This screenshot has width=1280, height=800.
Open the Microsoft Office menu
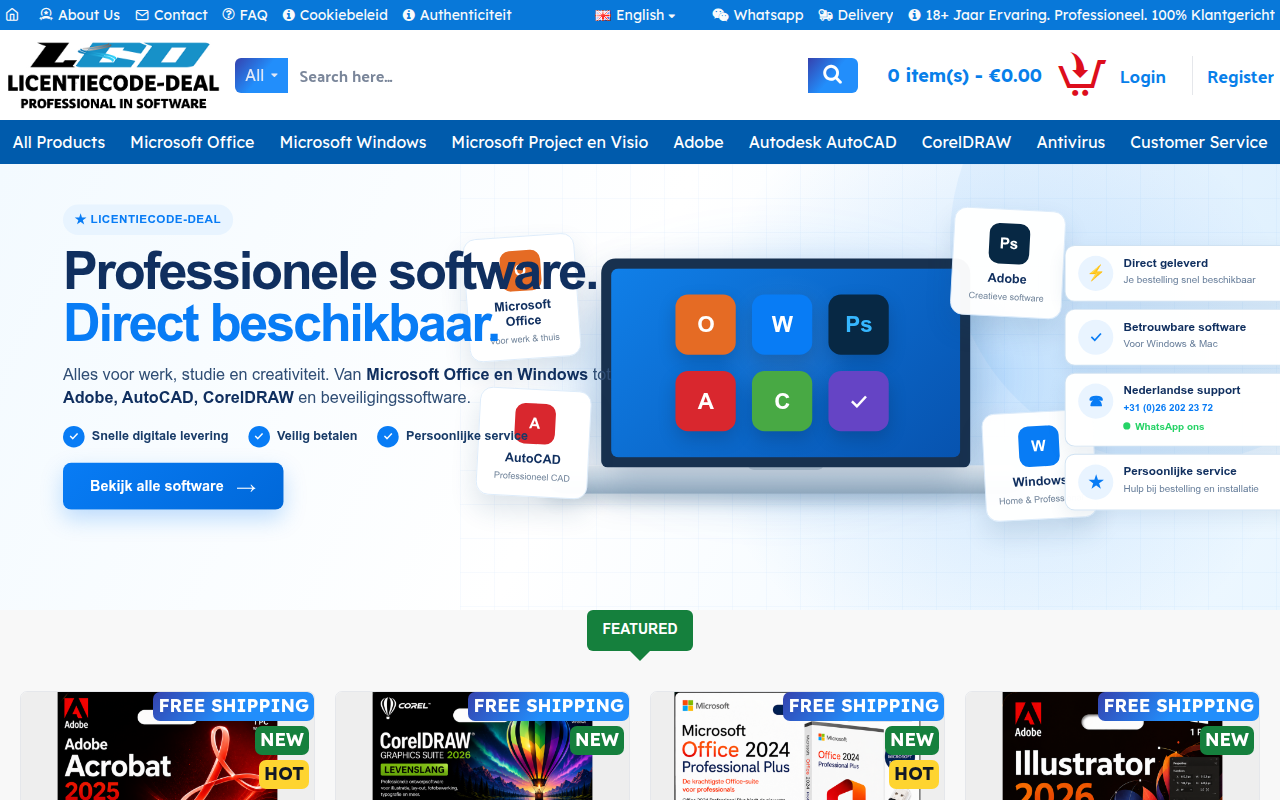click(x=192, y=142)
